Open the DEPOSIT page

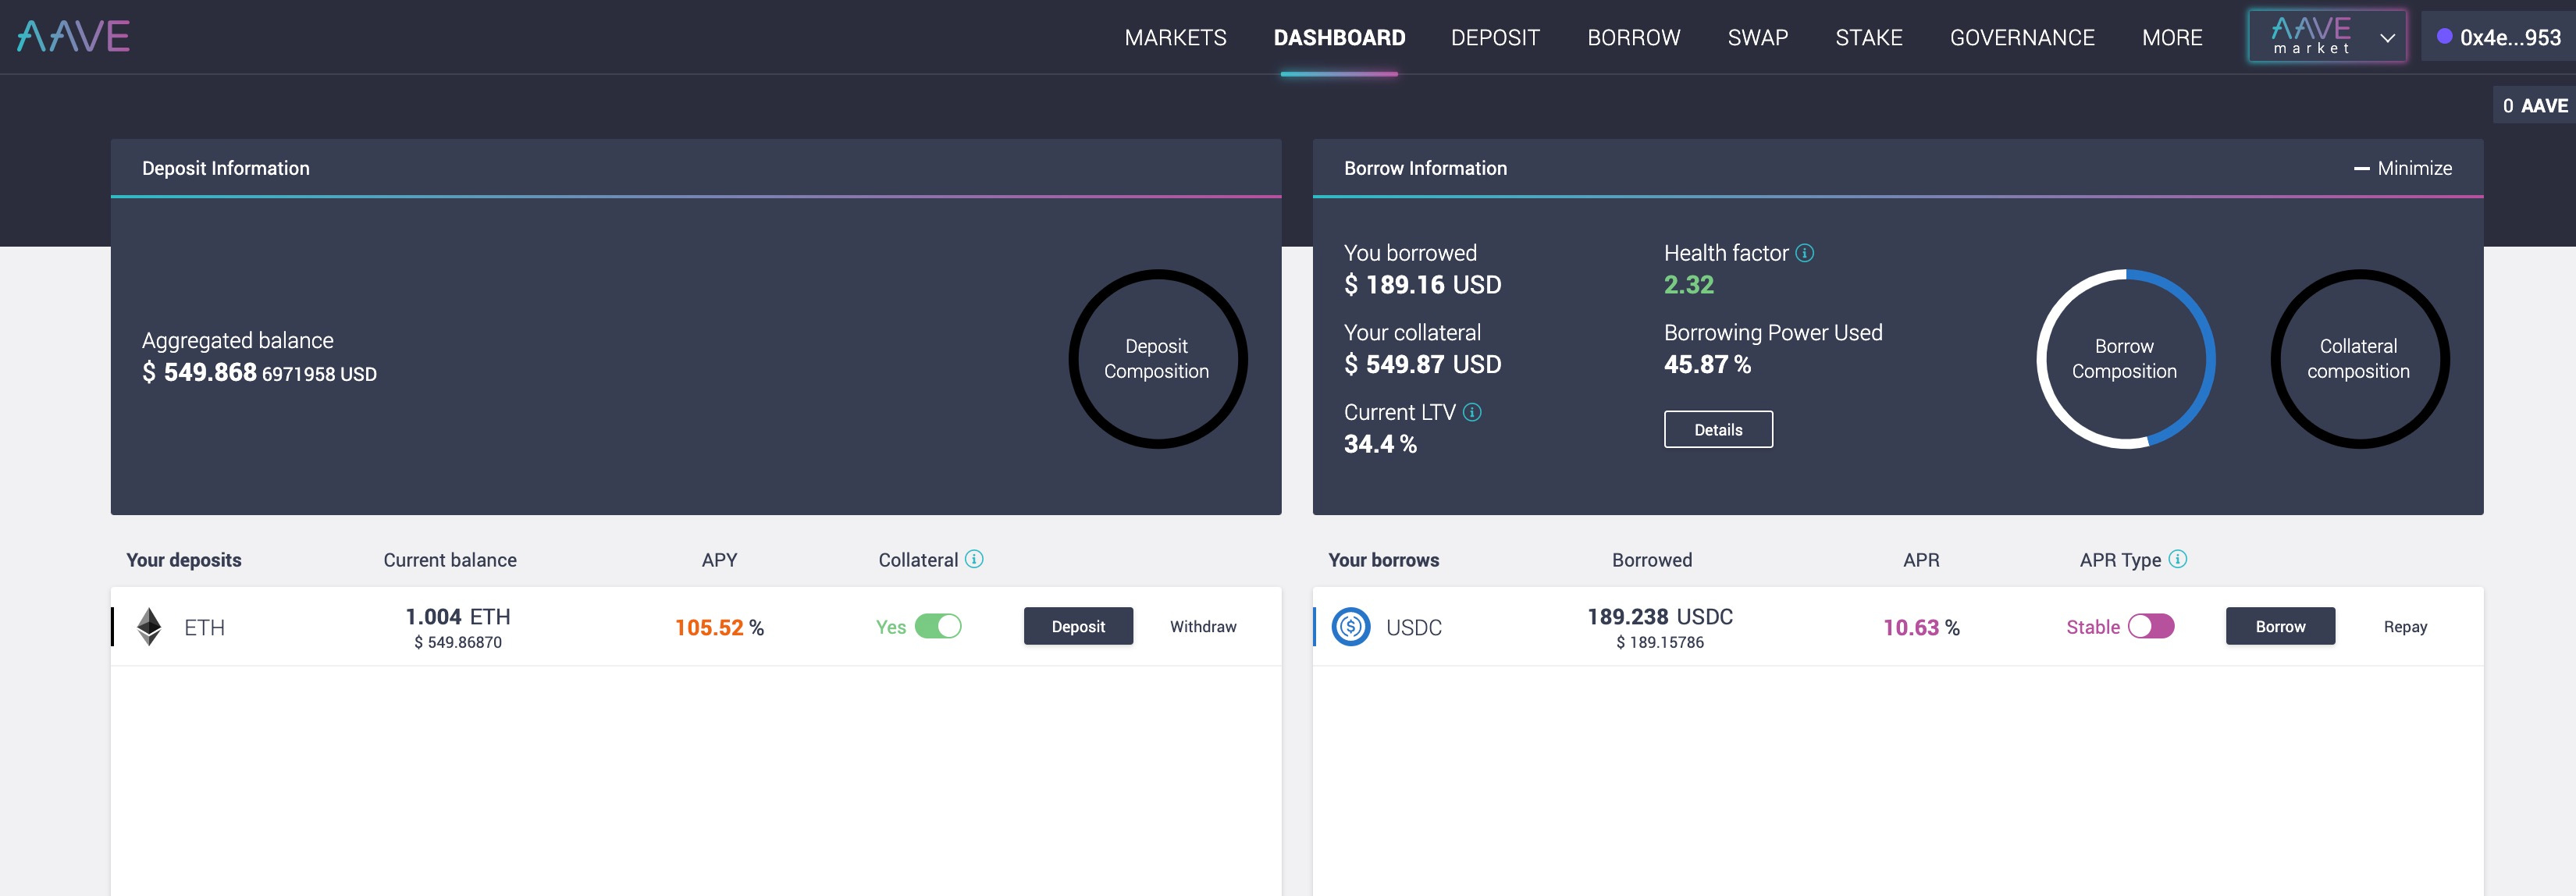1495,38
